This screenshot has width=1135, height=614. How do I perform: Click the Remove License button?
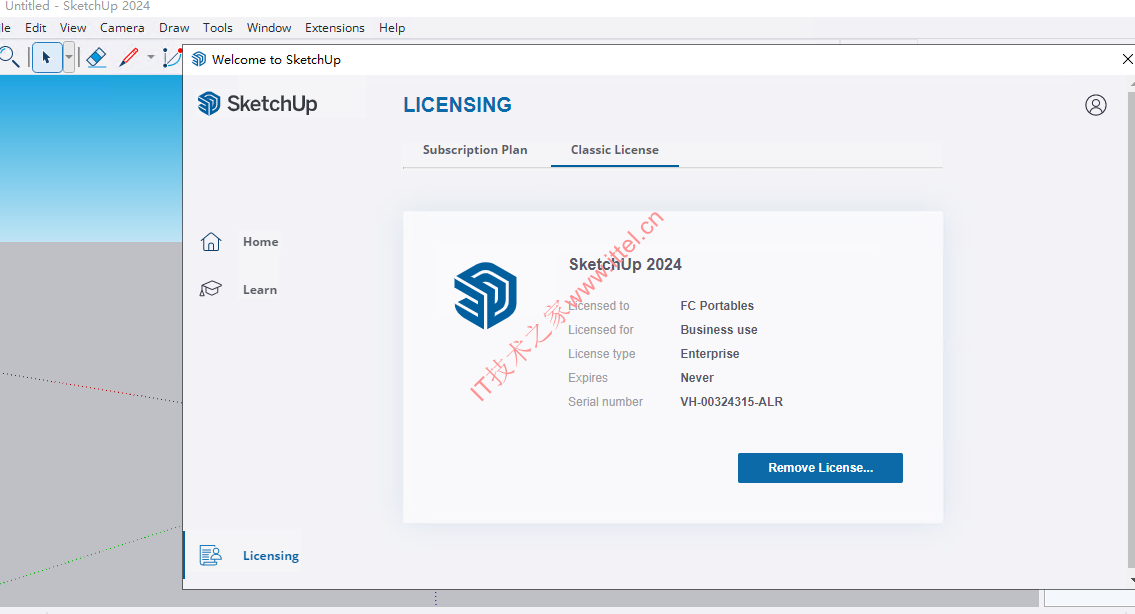tap(820, 468)
